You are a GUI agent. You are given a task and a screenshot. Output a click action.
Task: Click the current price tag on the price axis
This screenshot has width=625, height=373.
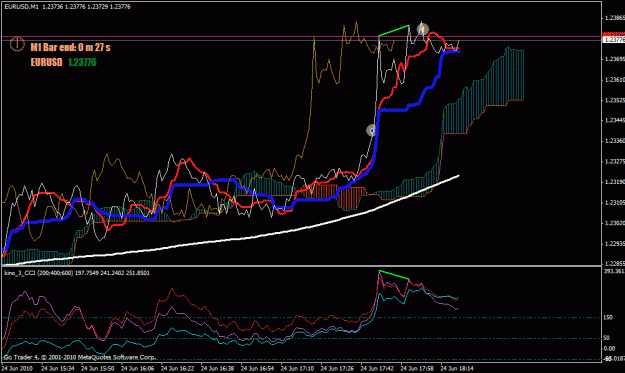(614, 39)
